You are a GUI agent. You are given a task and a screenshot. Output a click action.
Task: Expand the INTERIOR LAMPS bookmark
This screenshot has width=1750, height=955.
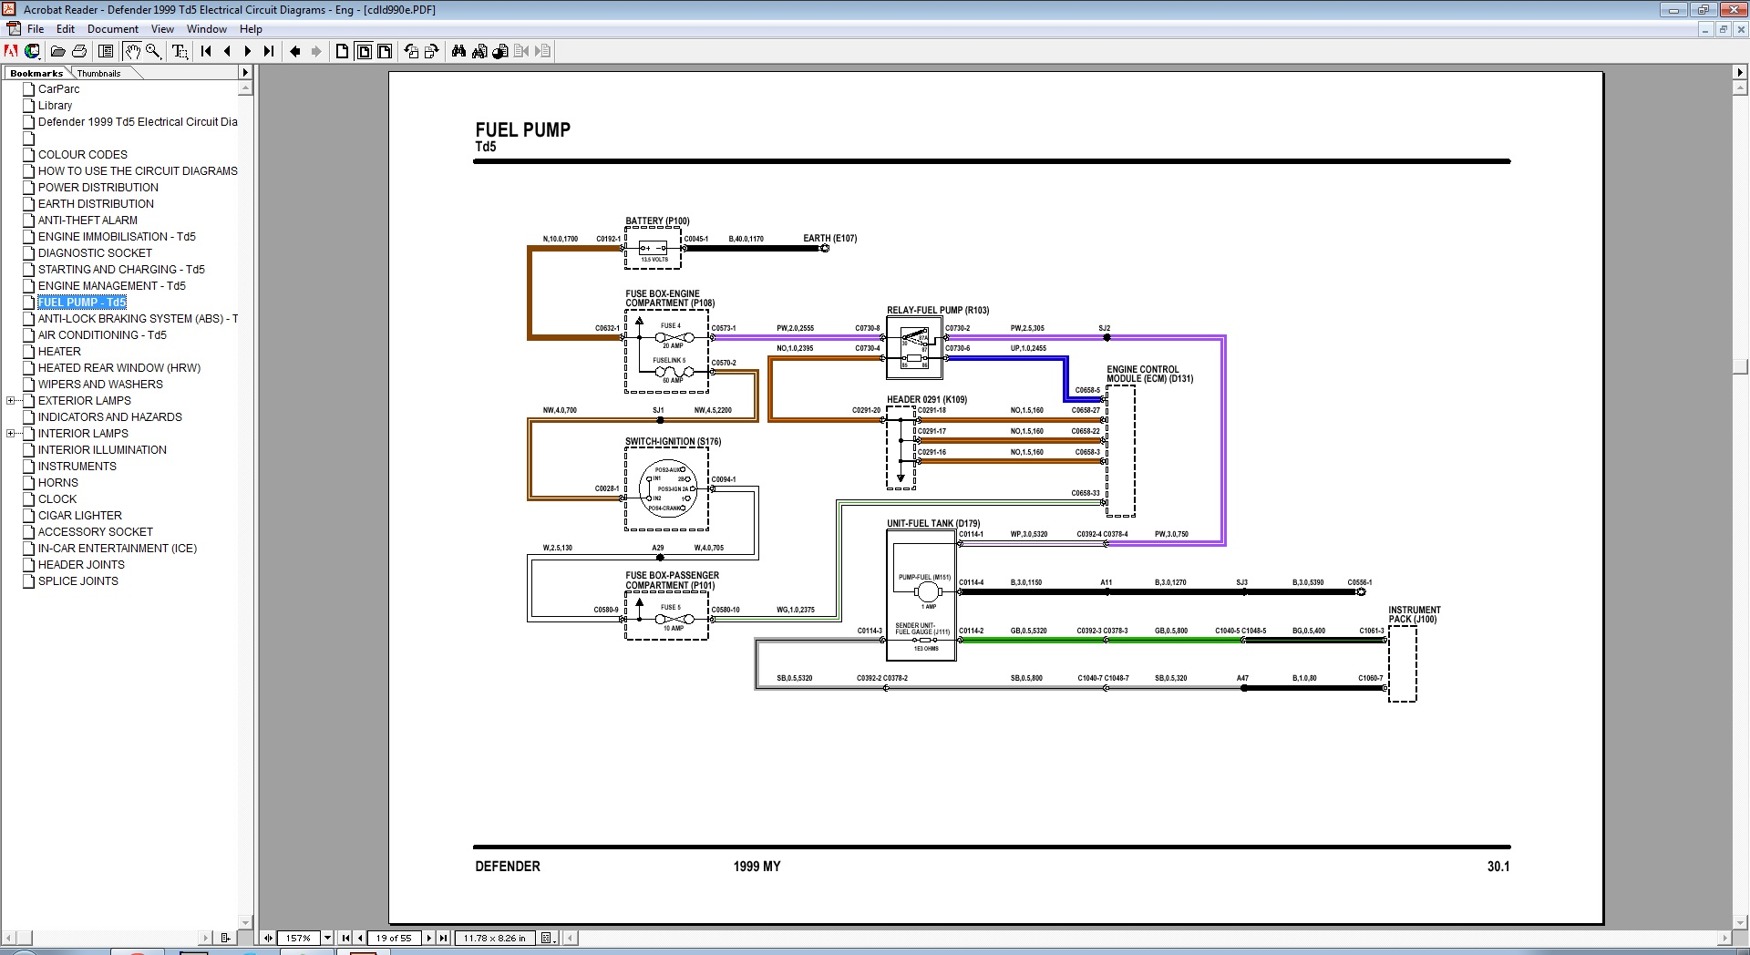(11, 434)
